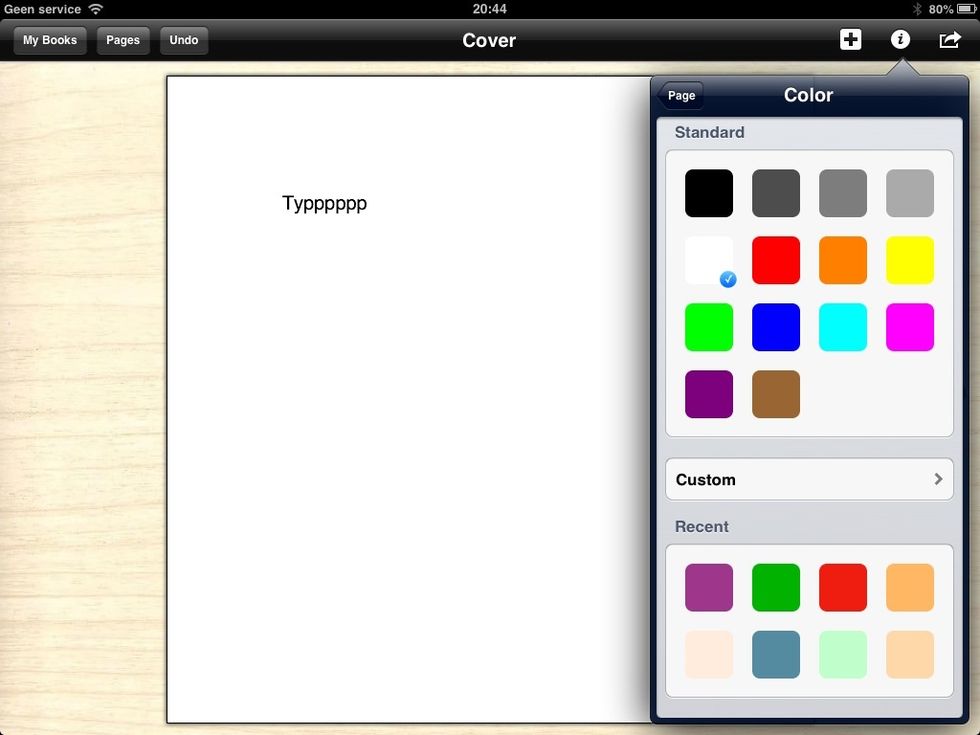The image size is (980, 735).
Task: Click the Typppppp text on page
Action: pos(325,204)
